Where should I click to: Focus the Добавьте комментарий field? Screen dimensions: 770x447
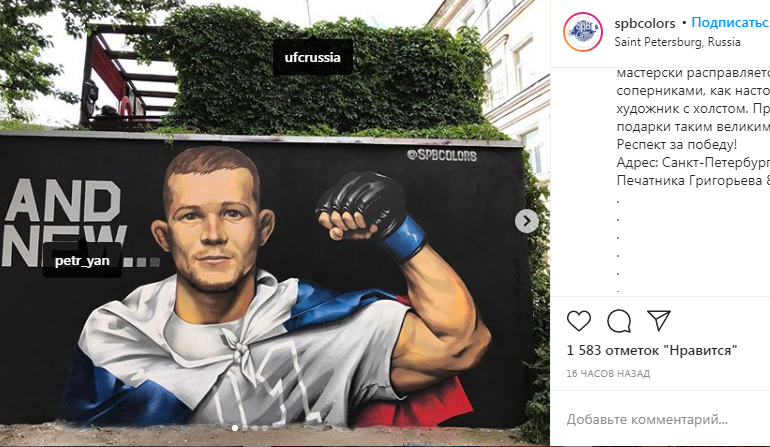[x=660, y=419]
